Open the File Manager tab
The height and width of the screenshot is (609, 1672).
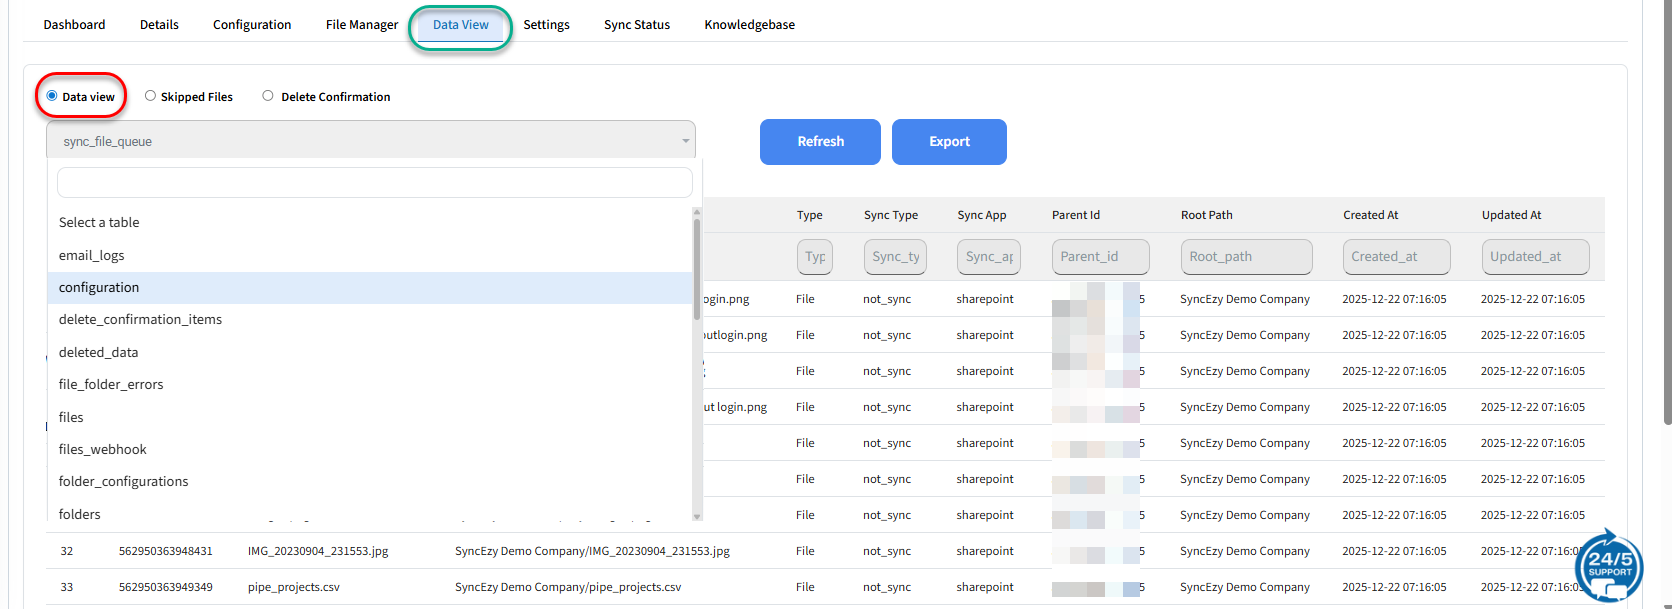coord(361,25)
